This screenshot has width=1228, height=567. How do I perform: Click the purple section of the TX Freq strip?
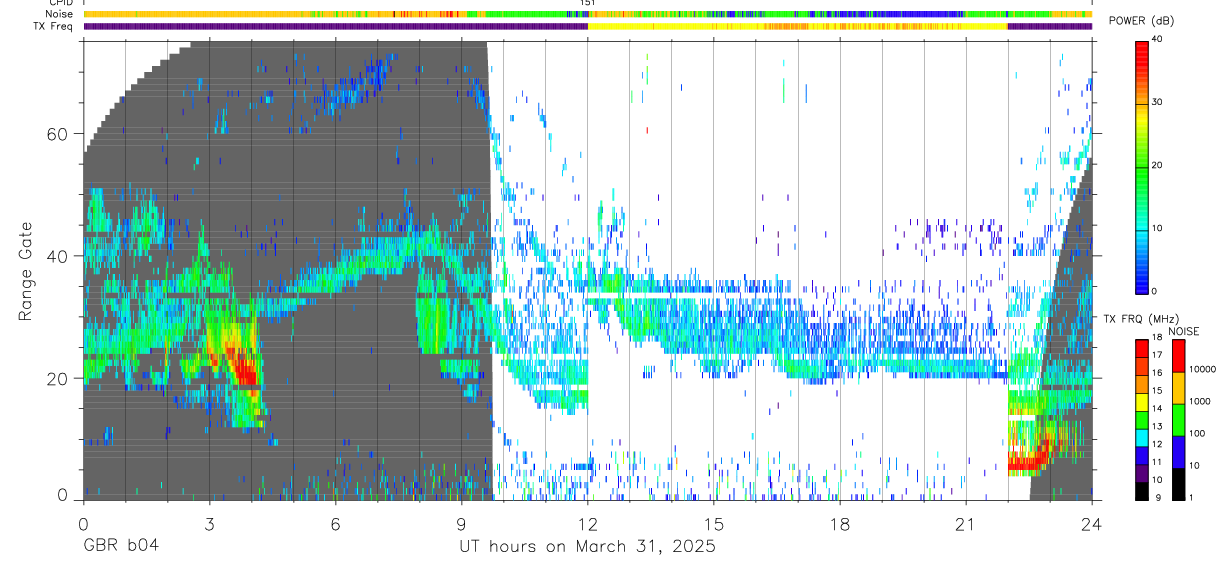(x=335, y=26)
